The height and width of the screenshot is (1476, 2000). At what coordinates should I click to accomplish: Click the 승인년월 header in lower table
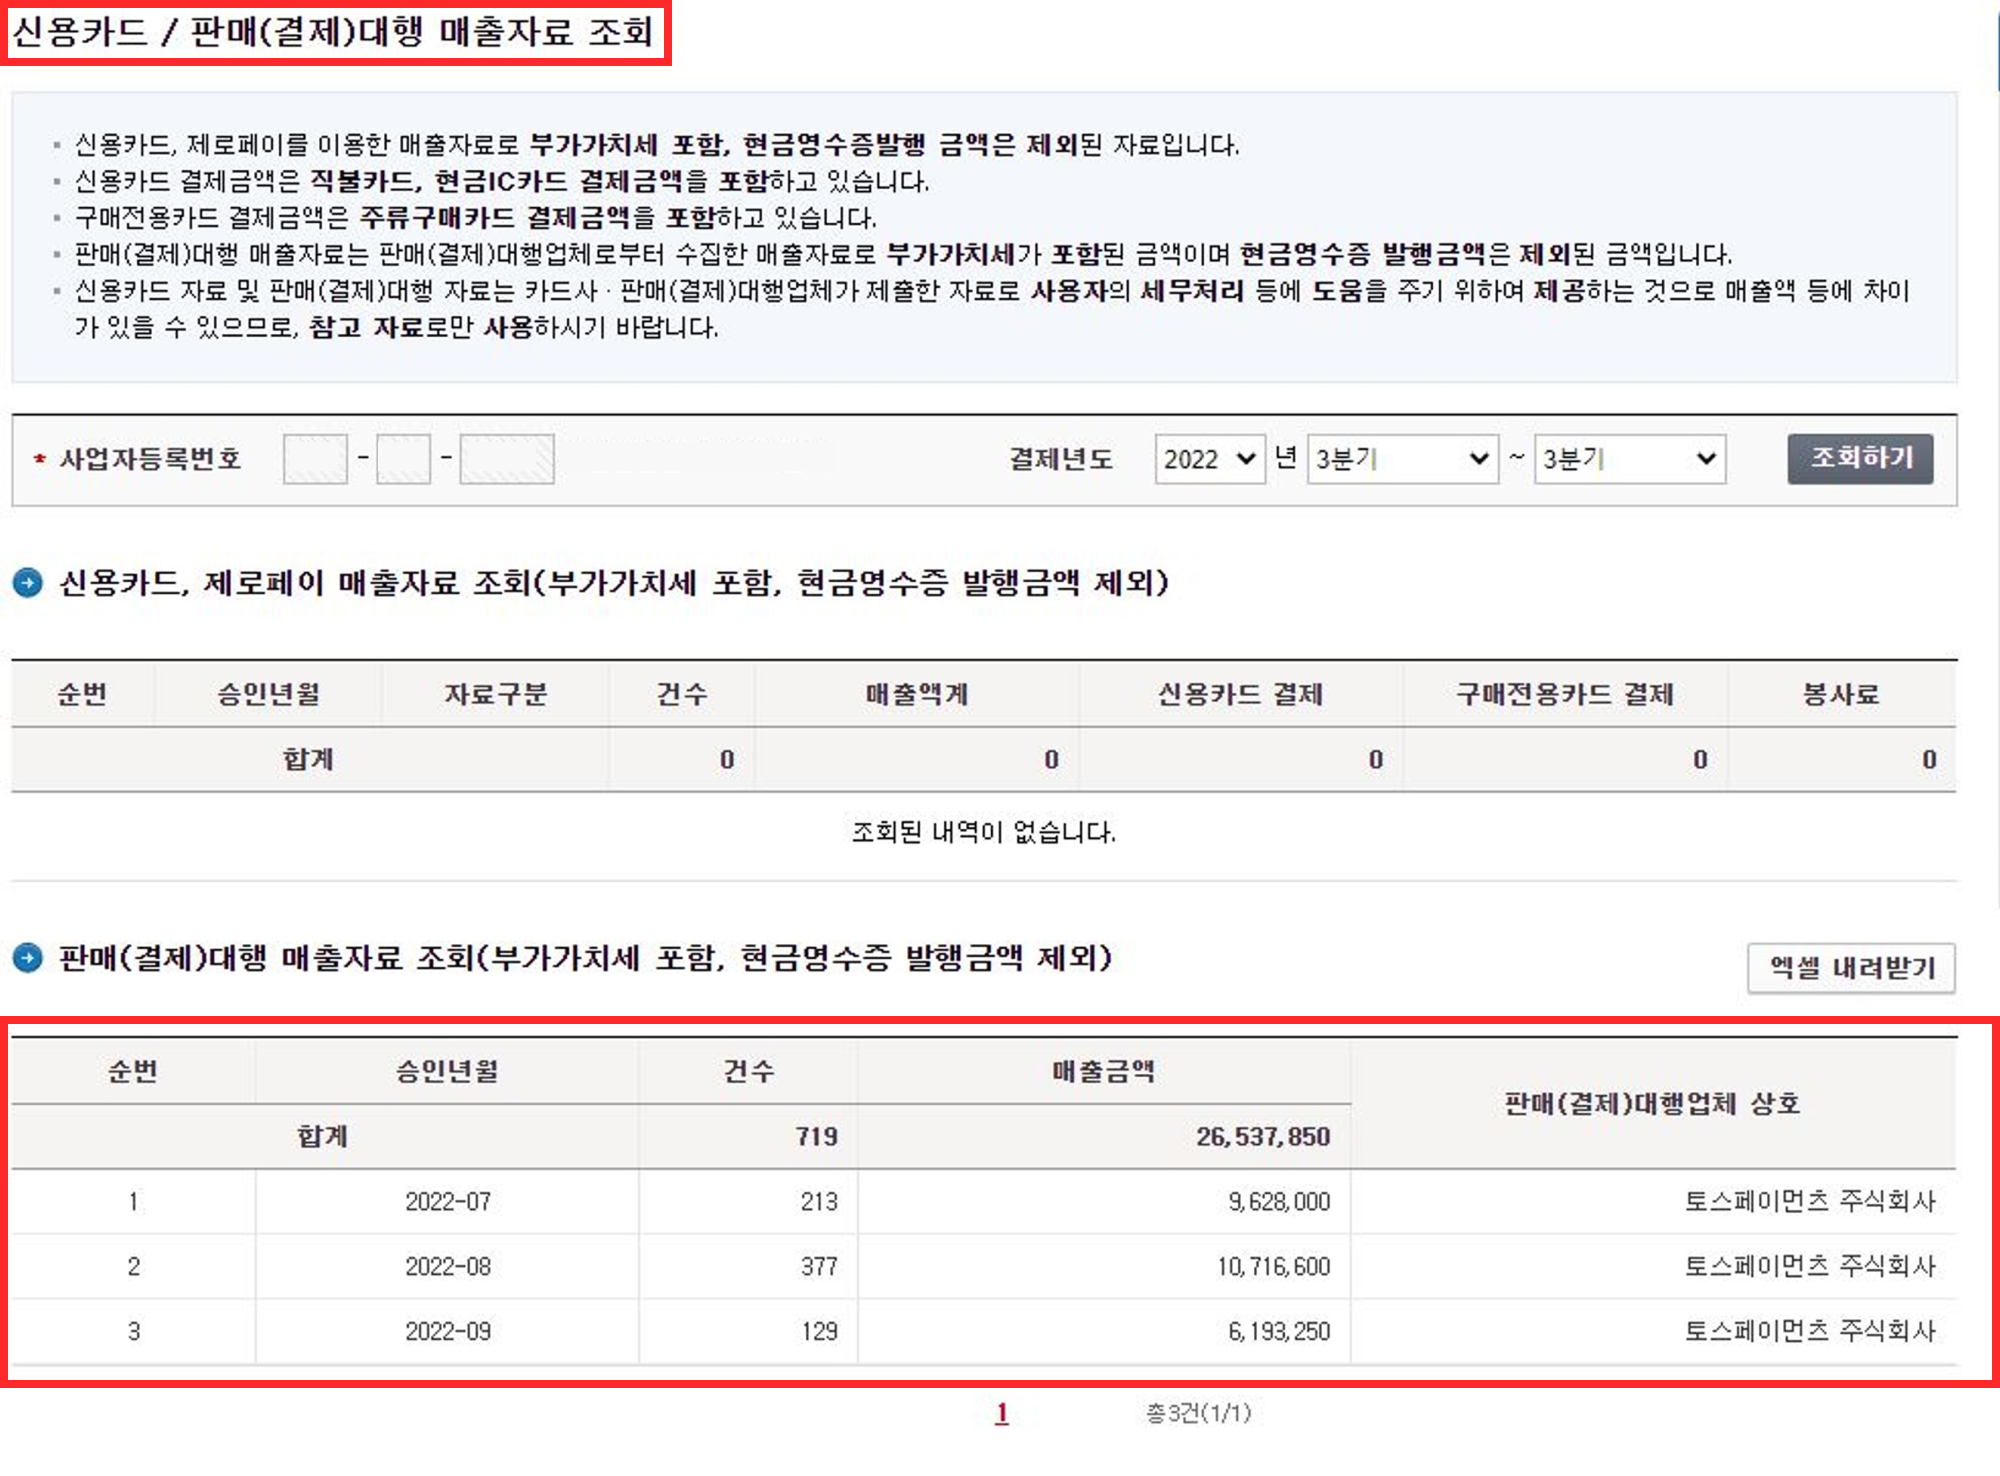coord(447,1072)
